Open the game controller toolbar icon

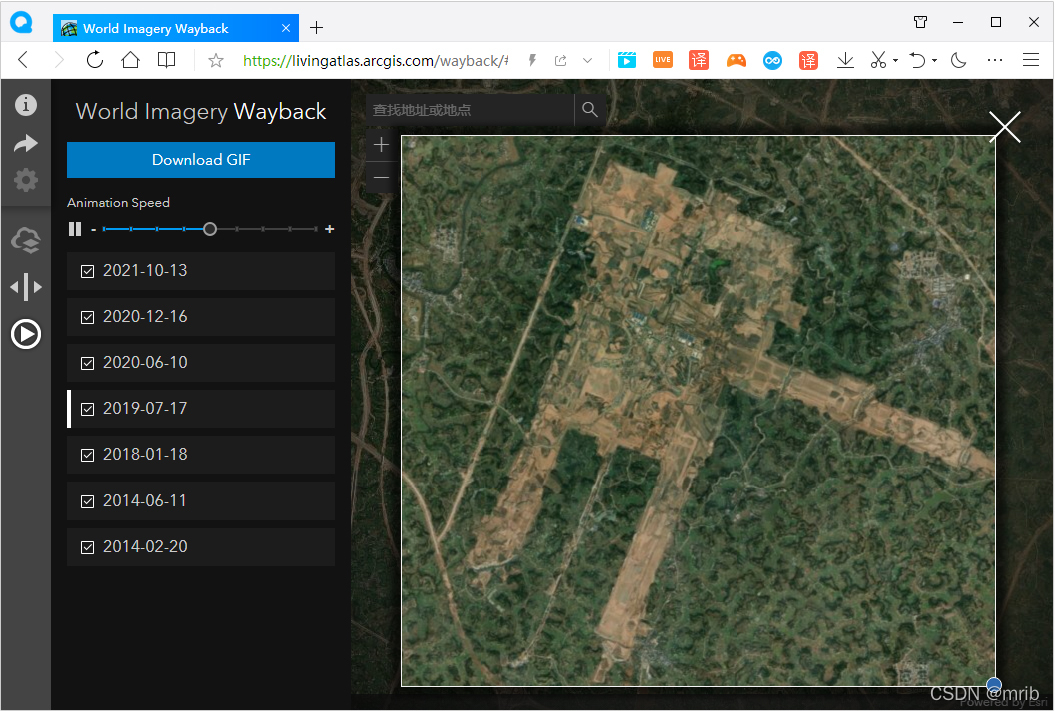736,61
